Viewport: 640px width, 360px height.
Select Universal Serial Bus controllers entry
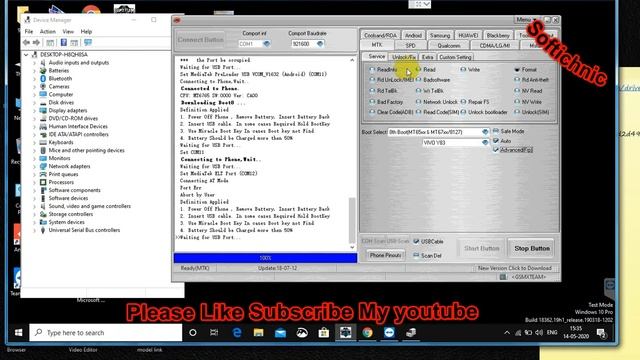tap(84, 230)
